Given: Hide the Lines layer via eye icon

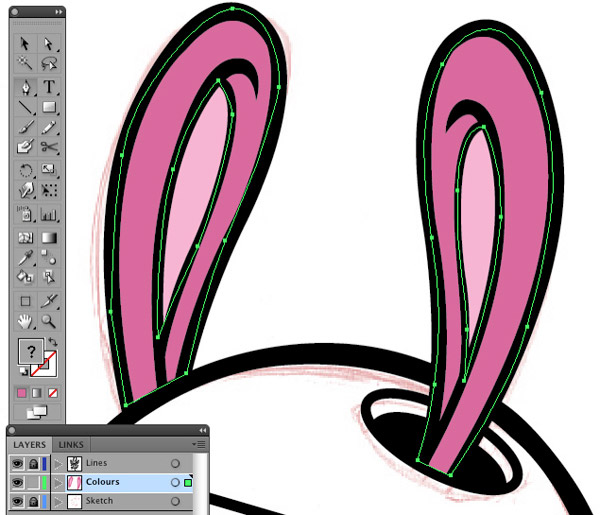Looking at the screenshot, I should [17, 464].
